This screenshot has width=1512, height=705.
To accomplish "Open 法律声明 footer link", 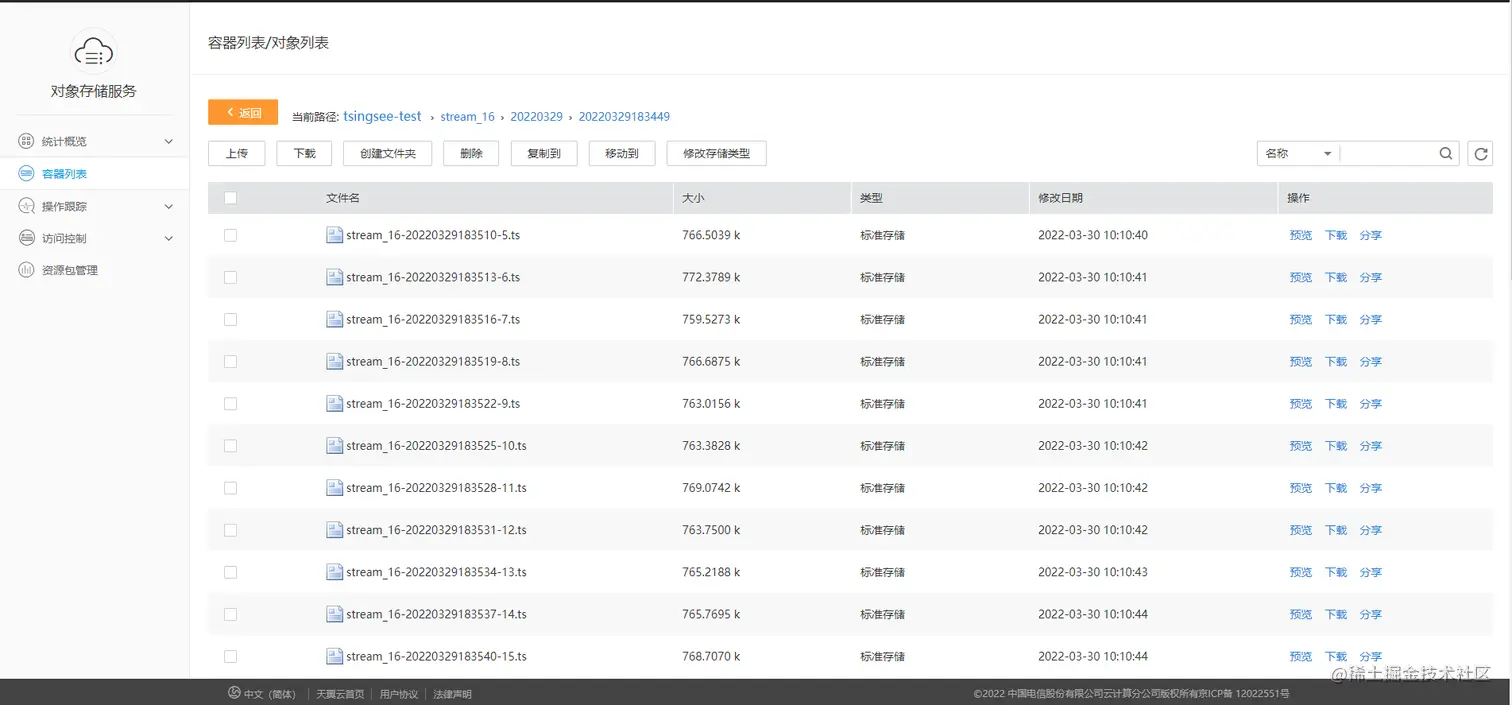I will pyautogui.click(x=452, y=694).
